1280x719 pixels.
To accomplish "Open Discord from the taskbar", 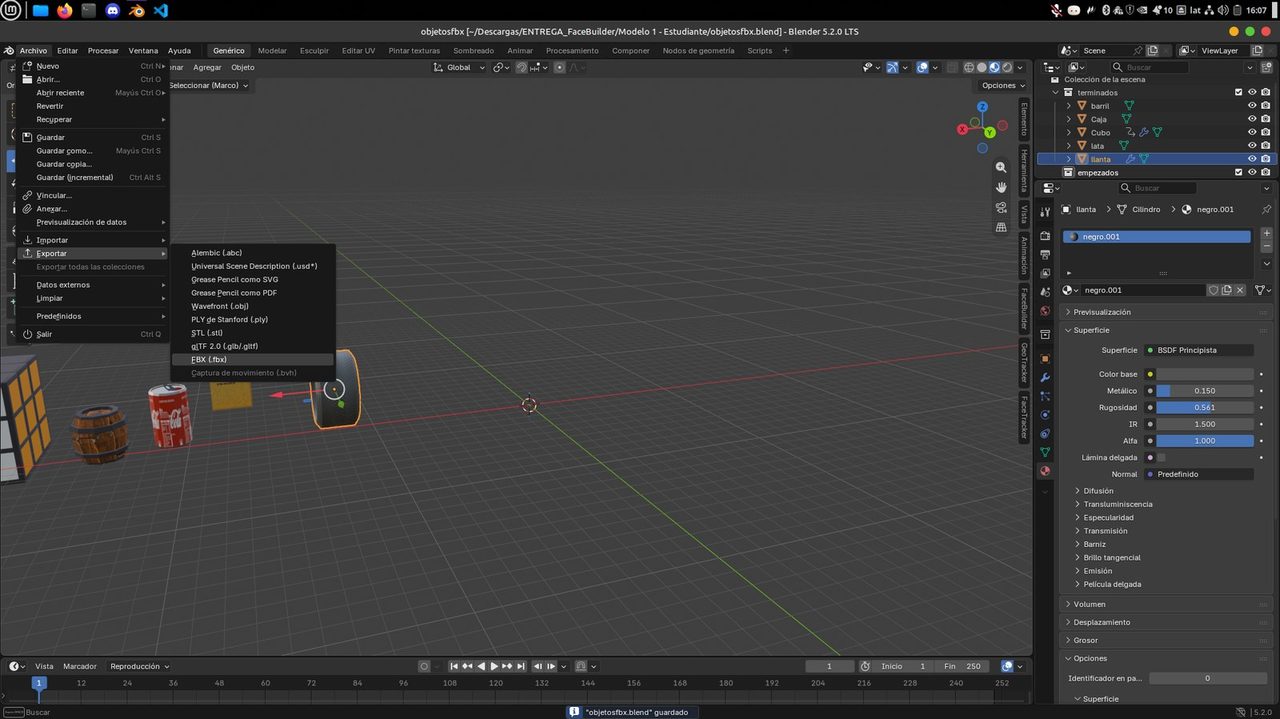I will pyautogui.click(x=112, y=10).
